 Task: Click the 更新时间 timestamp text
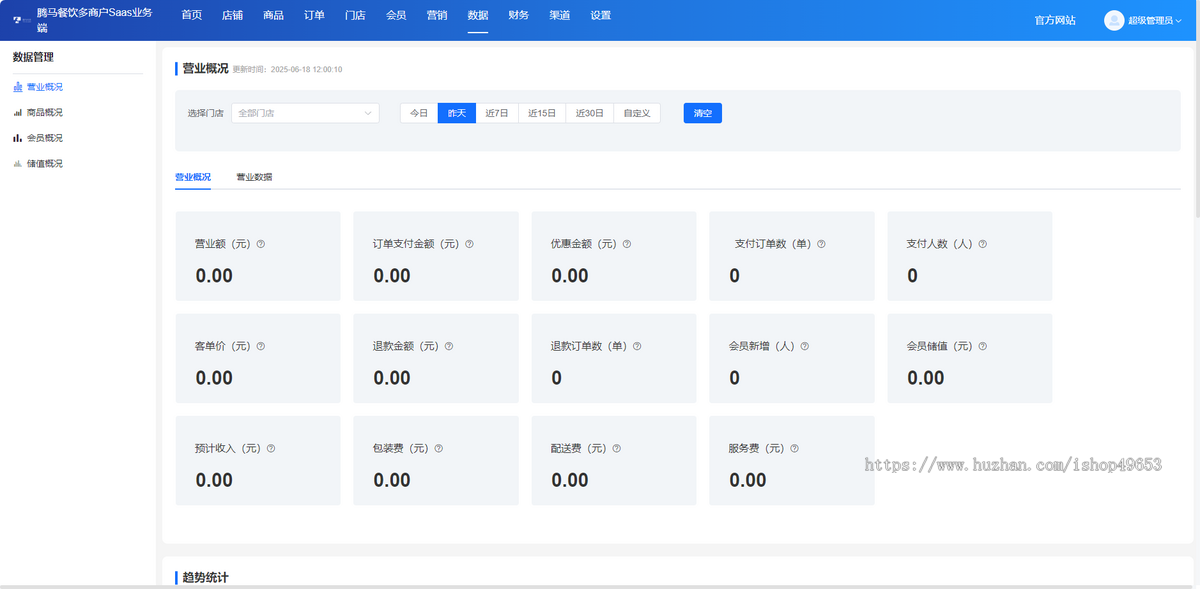[288, 70]
